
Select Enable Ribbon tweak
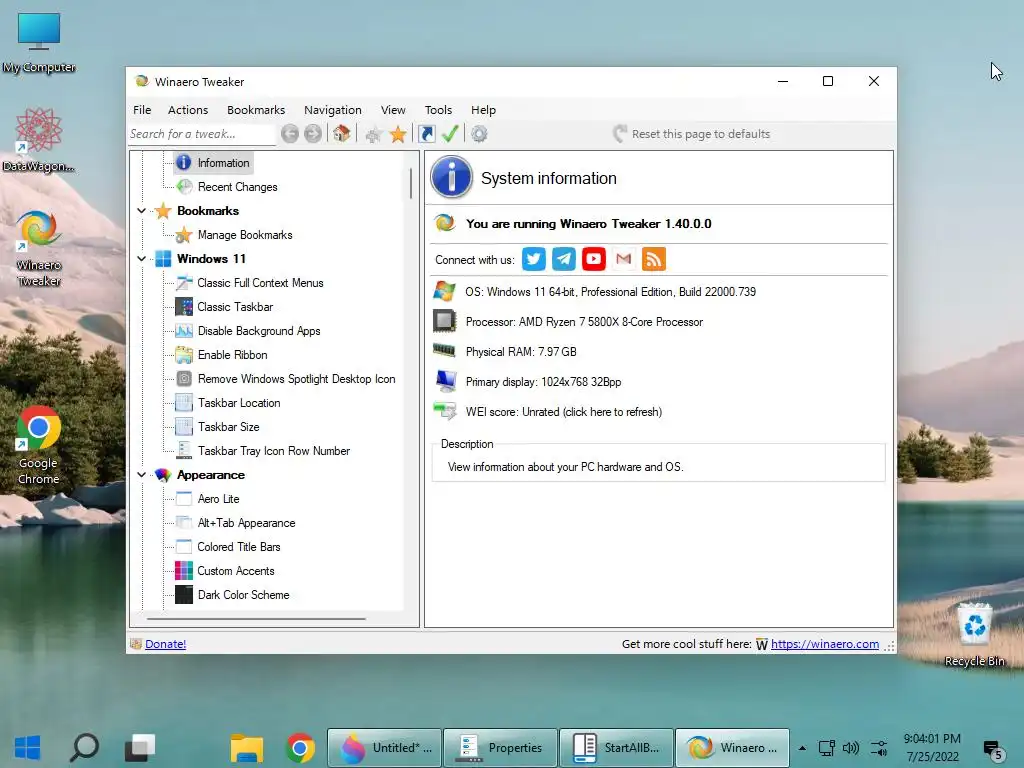pyautogui.click(x=232, y=355)
